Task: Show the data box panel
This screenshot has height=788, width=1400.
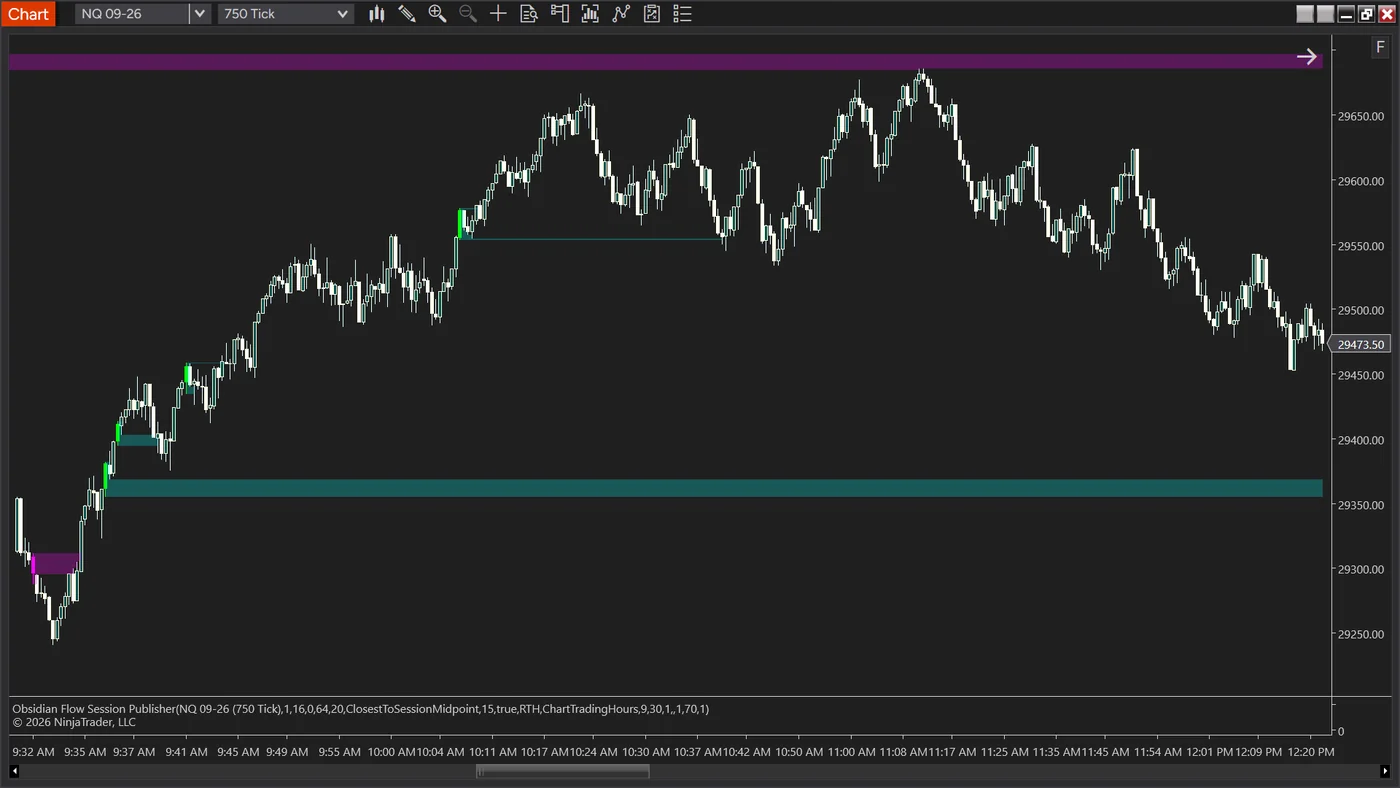Action: 529,14
